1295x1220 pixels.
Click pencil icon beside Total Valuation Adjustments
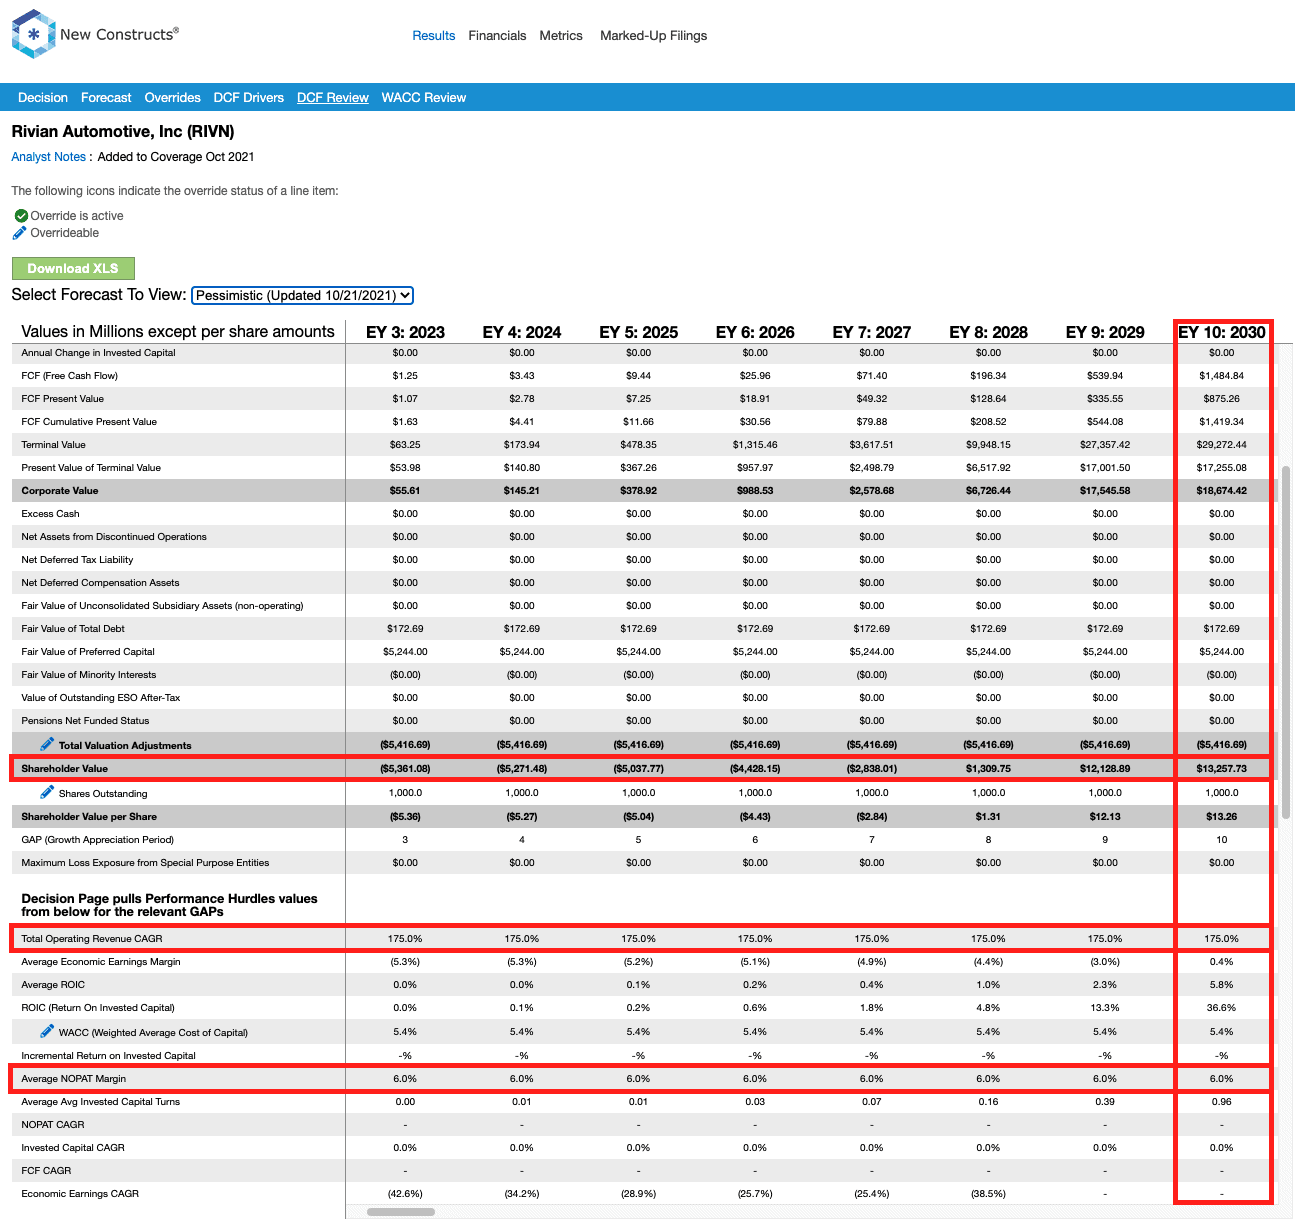click(47, 744)
